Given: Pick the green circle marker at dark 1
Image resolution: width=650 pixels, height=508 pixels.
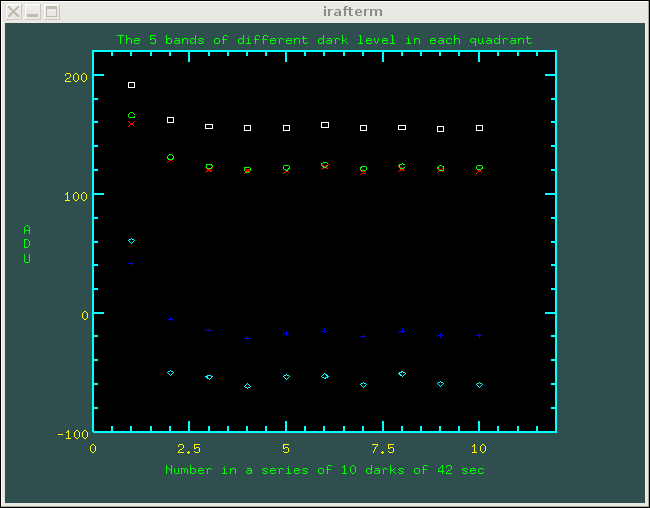Looking at the screenshot, I should point(131,116).
